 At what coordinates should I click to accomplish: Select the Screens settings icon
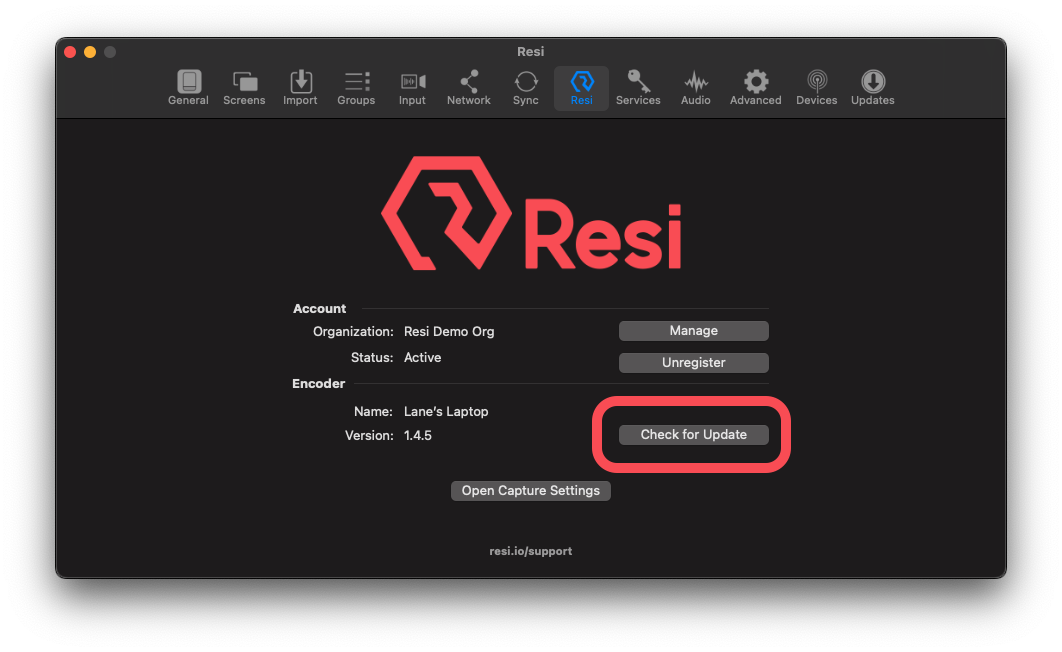click(244, 87)
